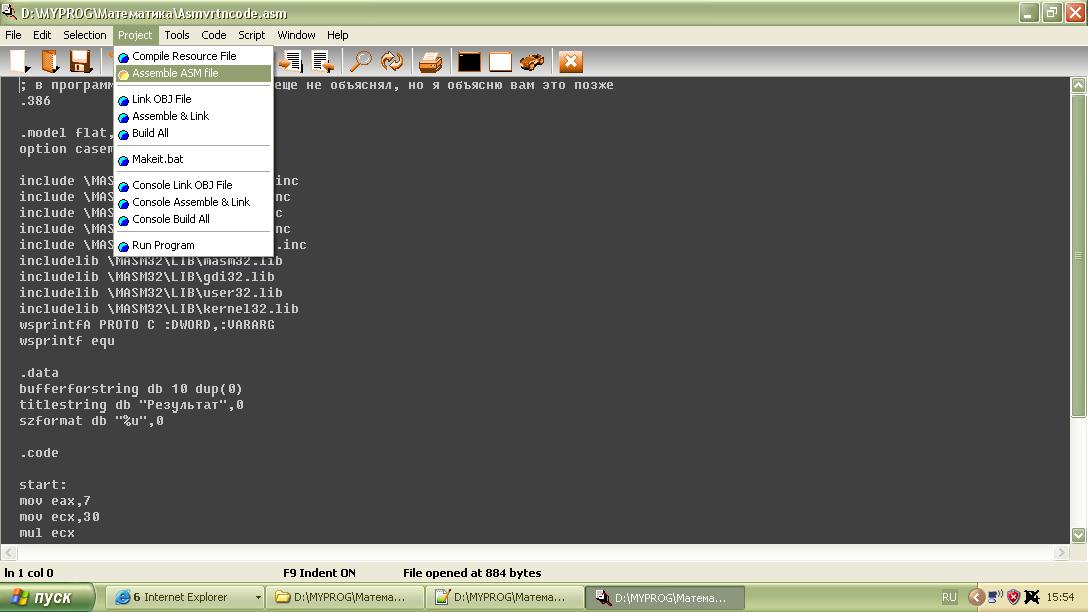
Task: Click 'wsprintfA PROTO C' line
Action: [x=146, y=325]
